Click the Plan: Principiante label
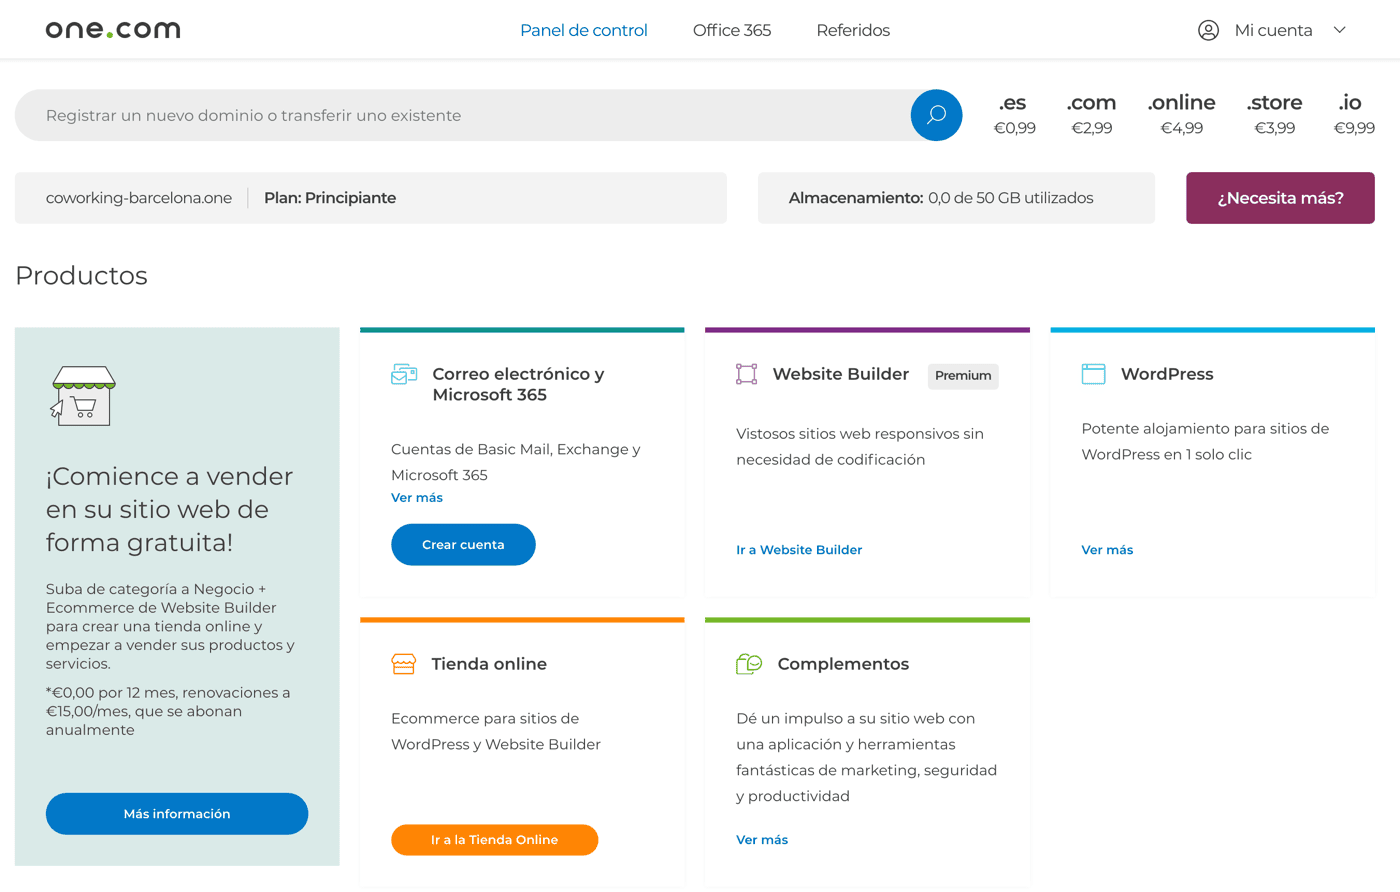The height and width of the screenshot is (892, 1400). pyautogui.click(x=330, y=198)
